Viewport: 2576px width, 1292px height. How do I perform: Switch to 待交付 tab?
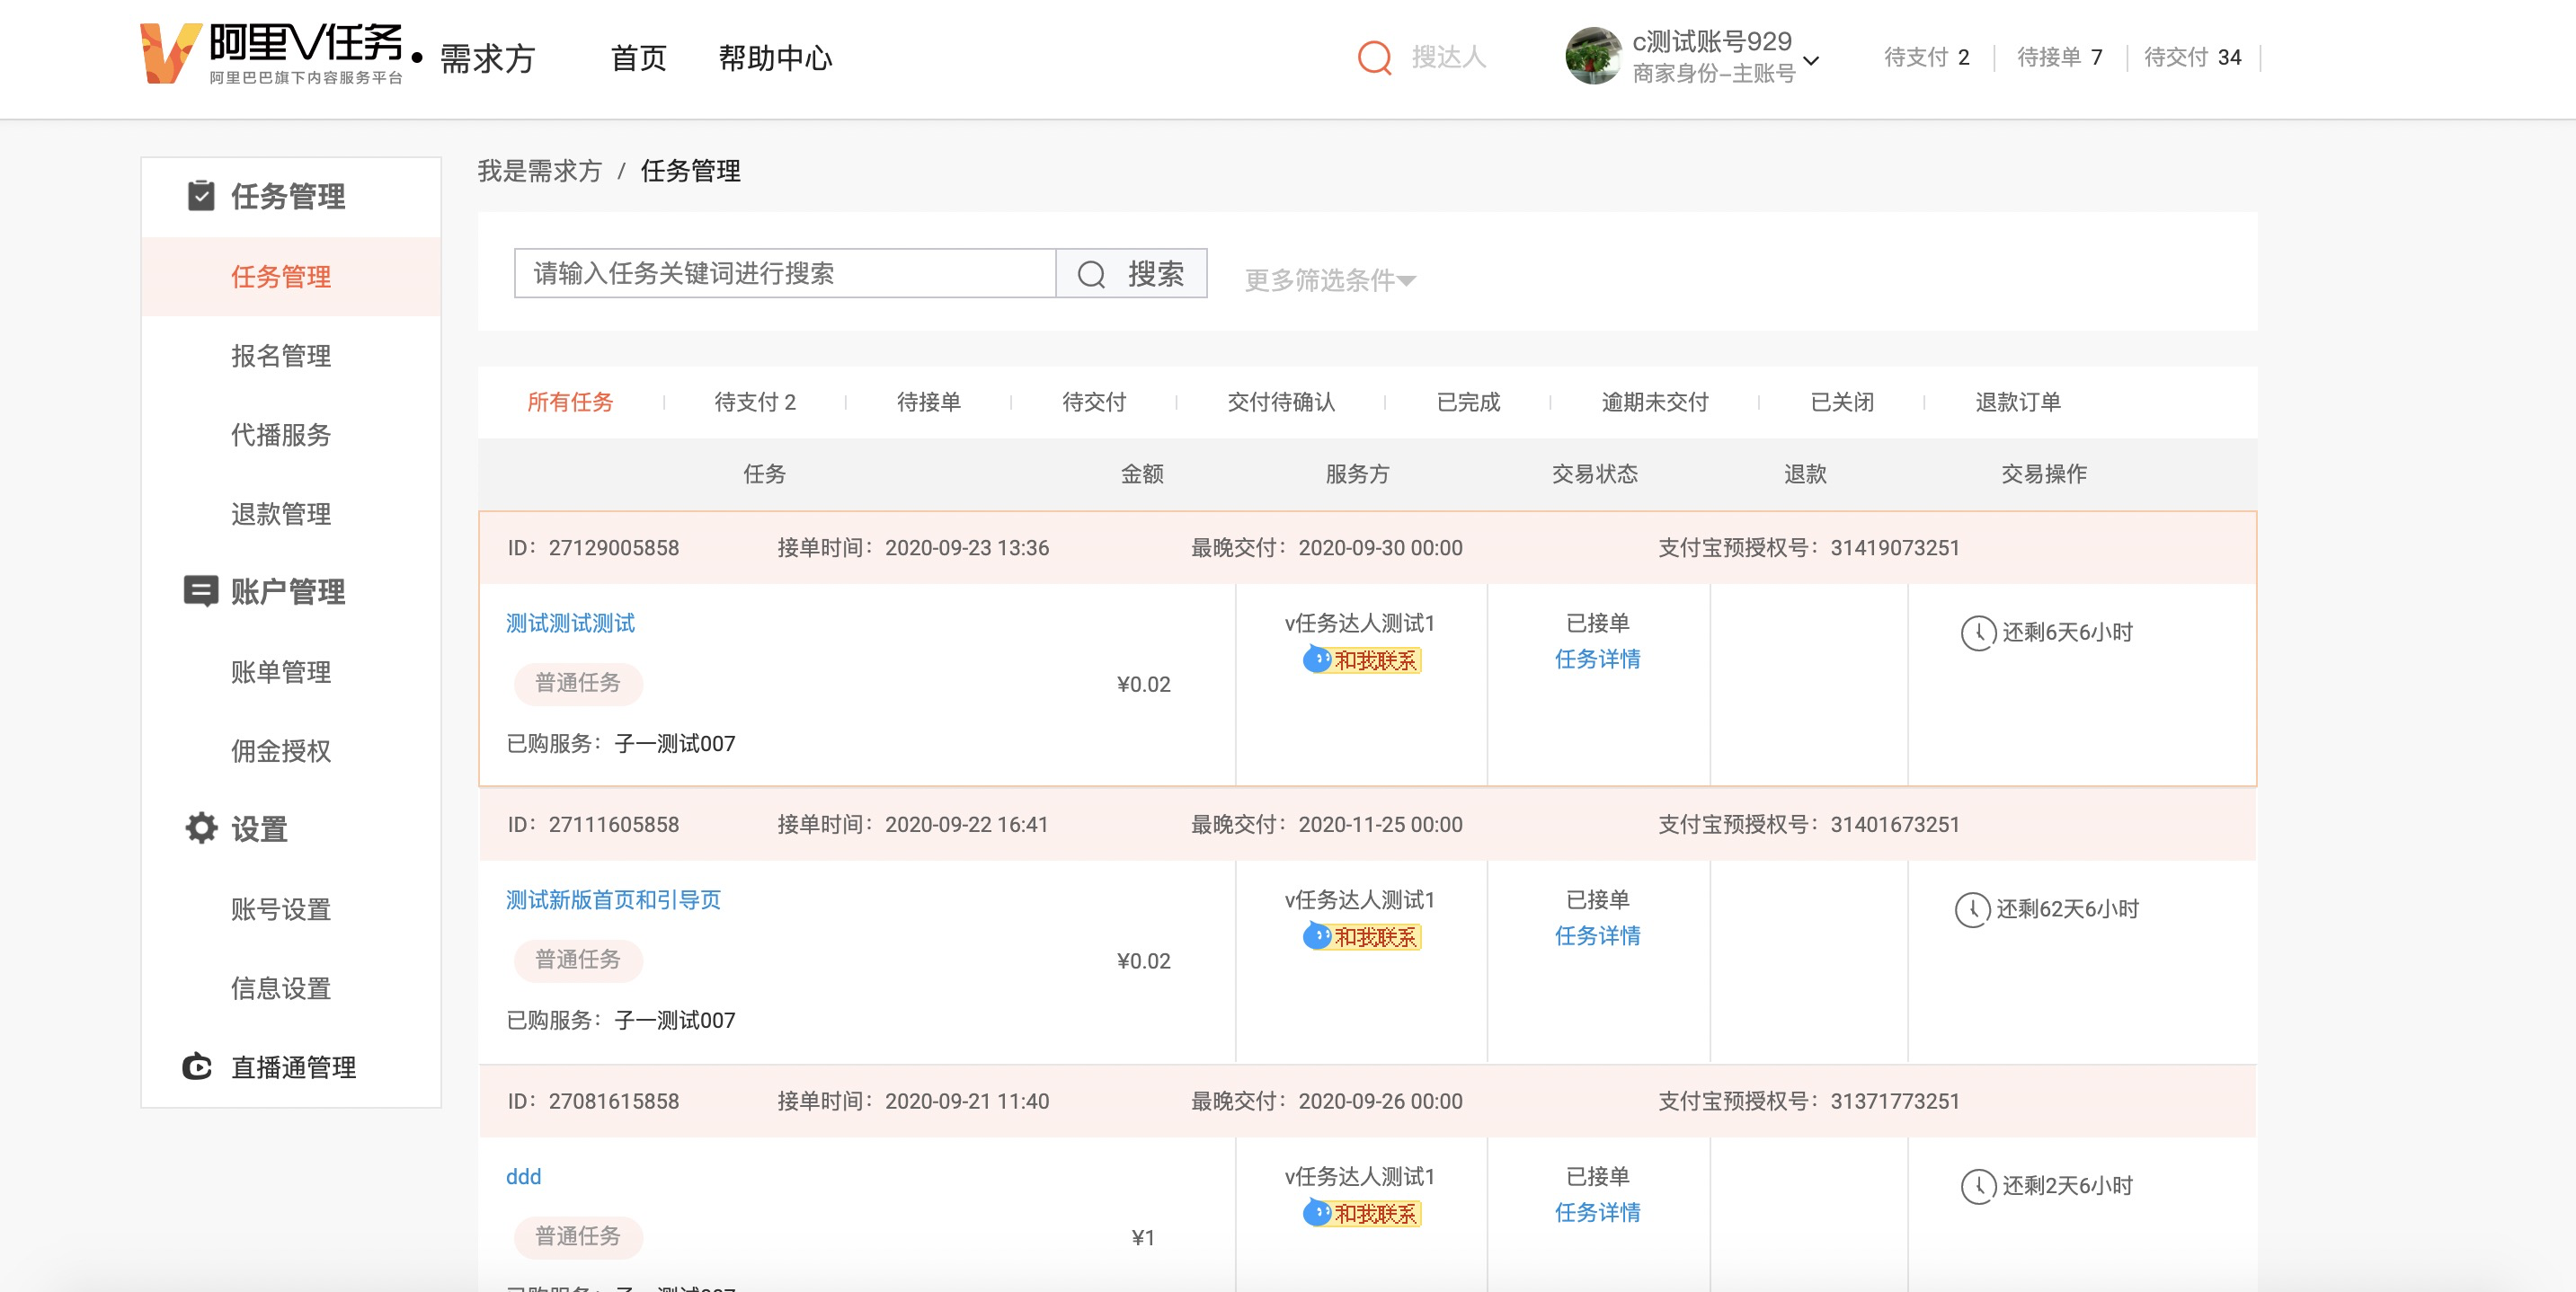pos(1094,402)
